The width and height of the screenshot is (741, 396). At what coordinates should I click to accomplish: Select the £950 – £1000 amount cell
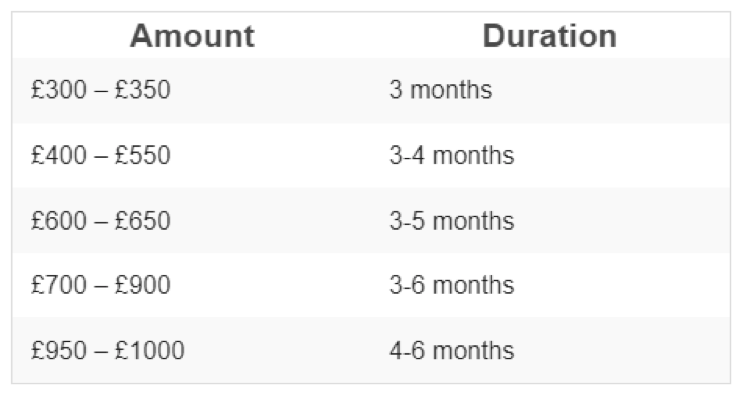[191, 350]
